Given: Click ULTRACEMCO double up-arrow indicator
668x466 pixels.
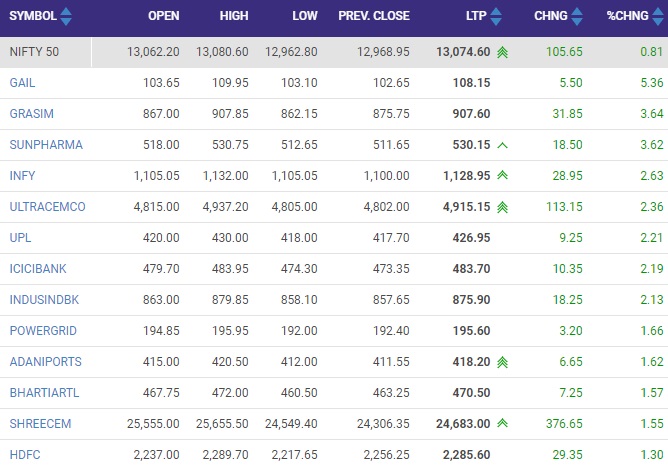Looking at the screenshot, I should pyautogui.click(x=503, y=207).
